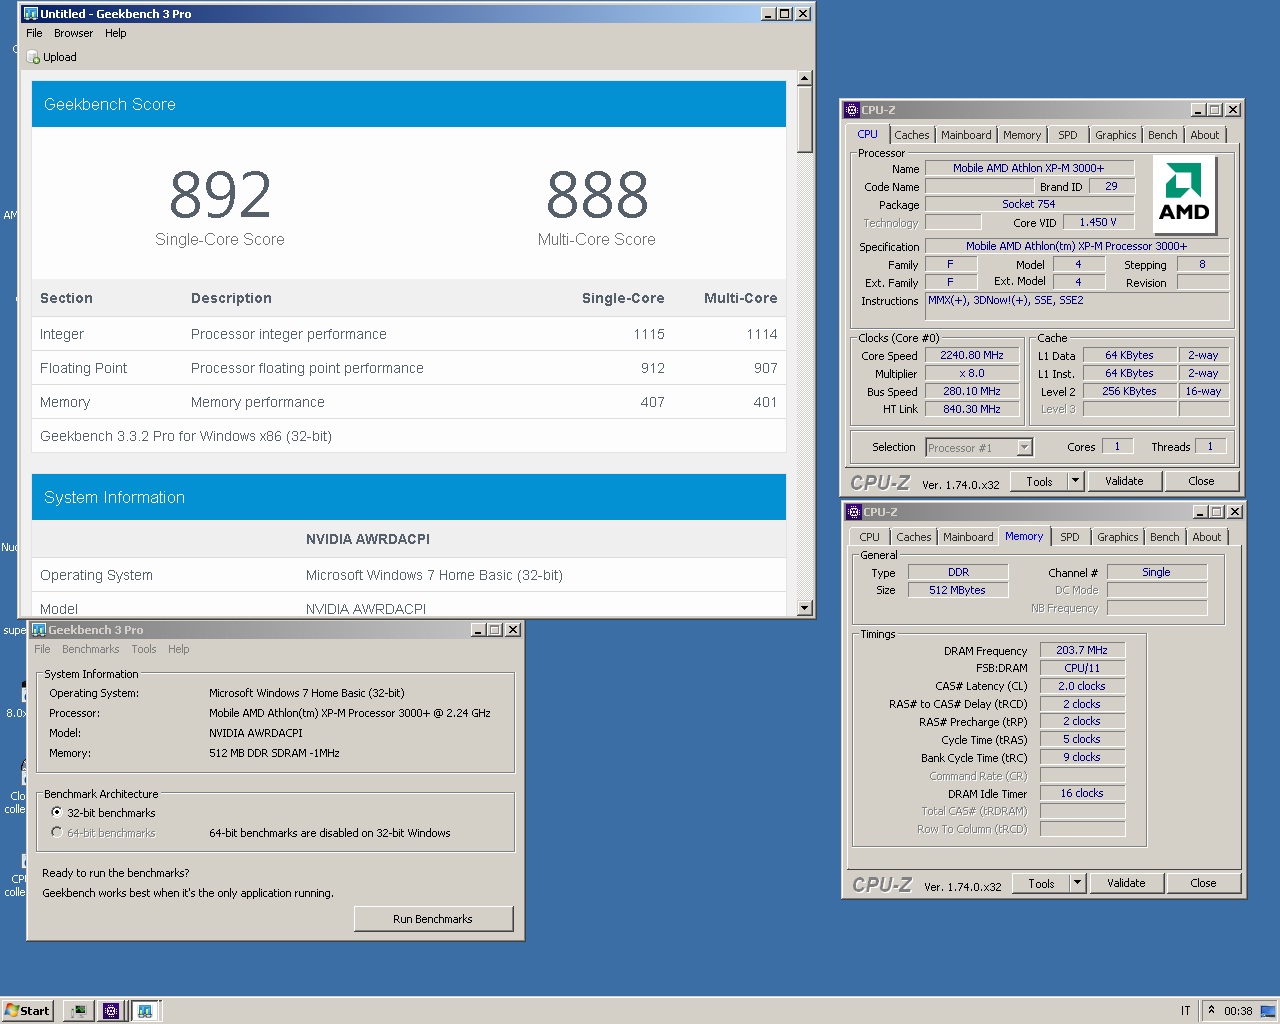Switch to the Memory tab in the upper CPU-Z window

coord(1022,135)
